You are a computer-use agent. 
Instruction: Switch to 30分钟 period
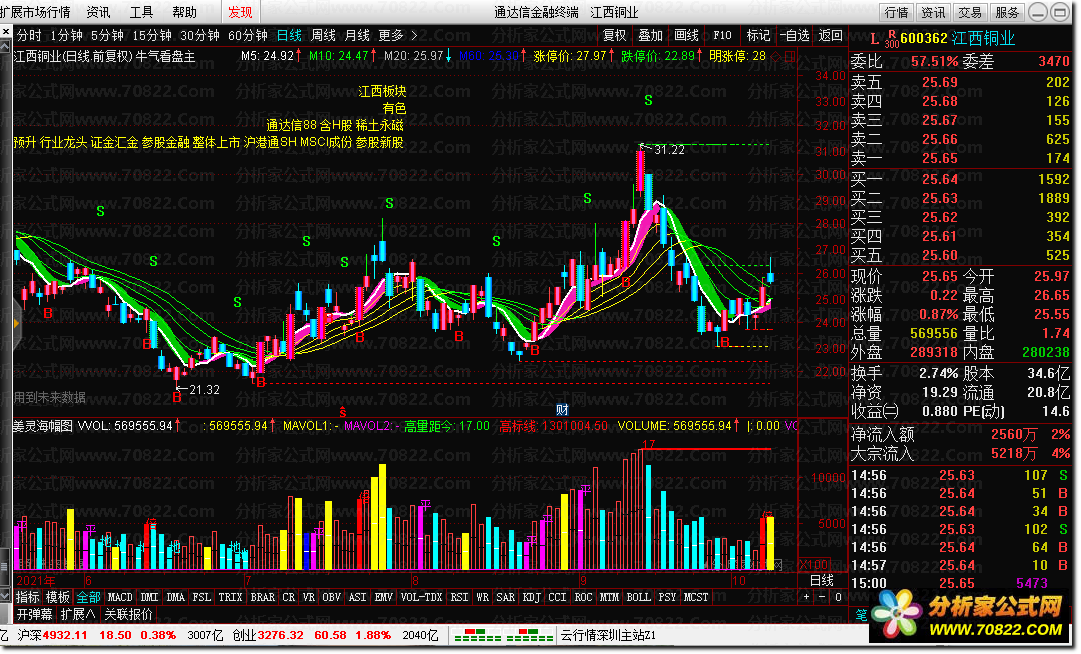click(x=200, y=35)
